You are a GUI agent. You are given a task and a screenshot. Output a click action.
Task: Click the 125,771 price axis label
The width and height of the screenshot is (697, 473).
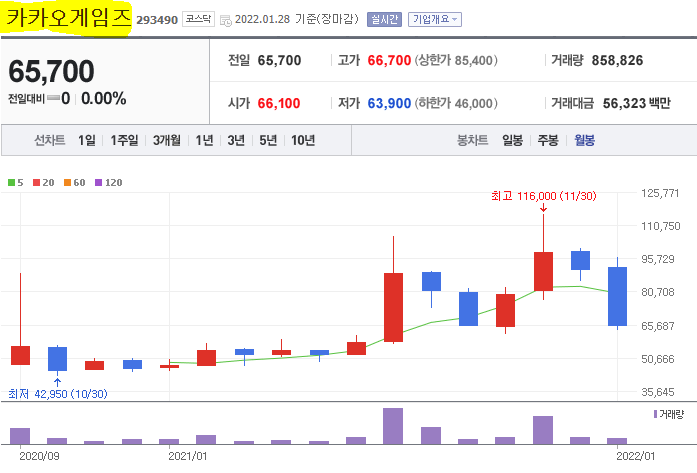coord(661,193)
